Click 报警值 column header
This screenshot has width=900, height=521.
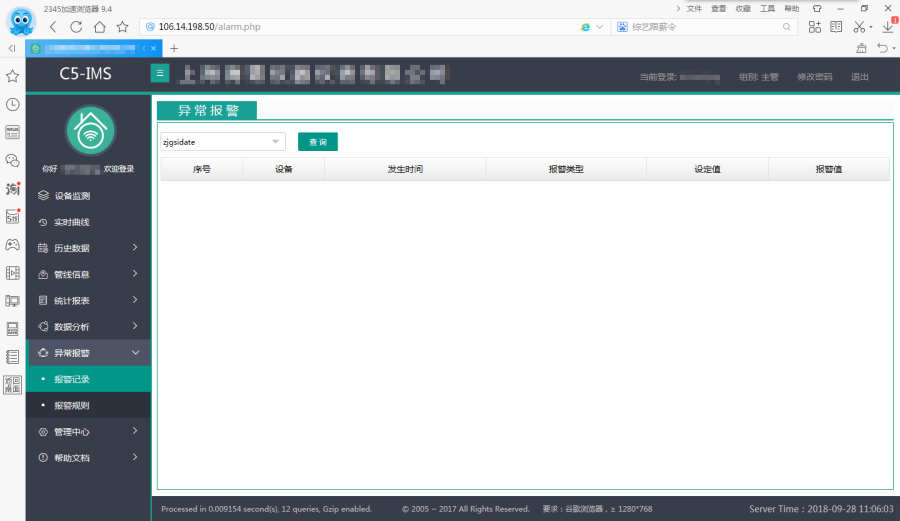coord(829,169)
